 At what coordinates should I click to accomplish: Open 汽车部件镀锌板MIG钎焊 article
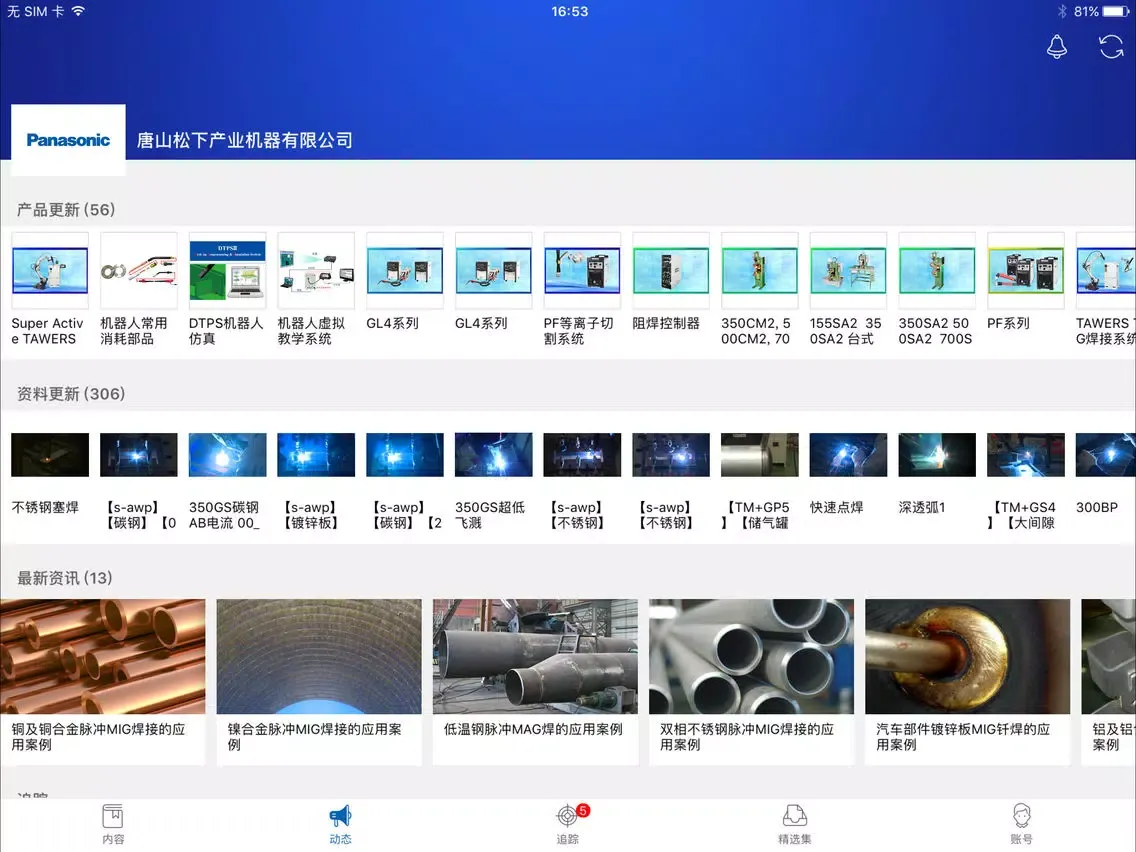tap(967, 657)
